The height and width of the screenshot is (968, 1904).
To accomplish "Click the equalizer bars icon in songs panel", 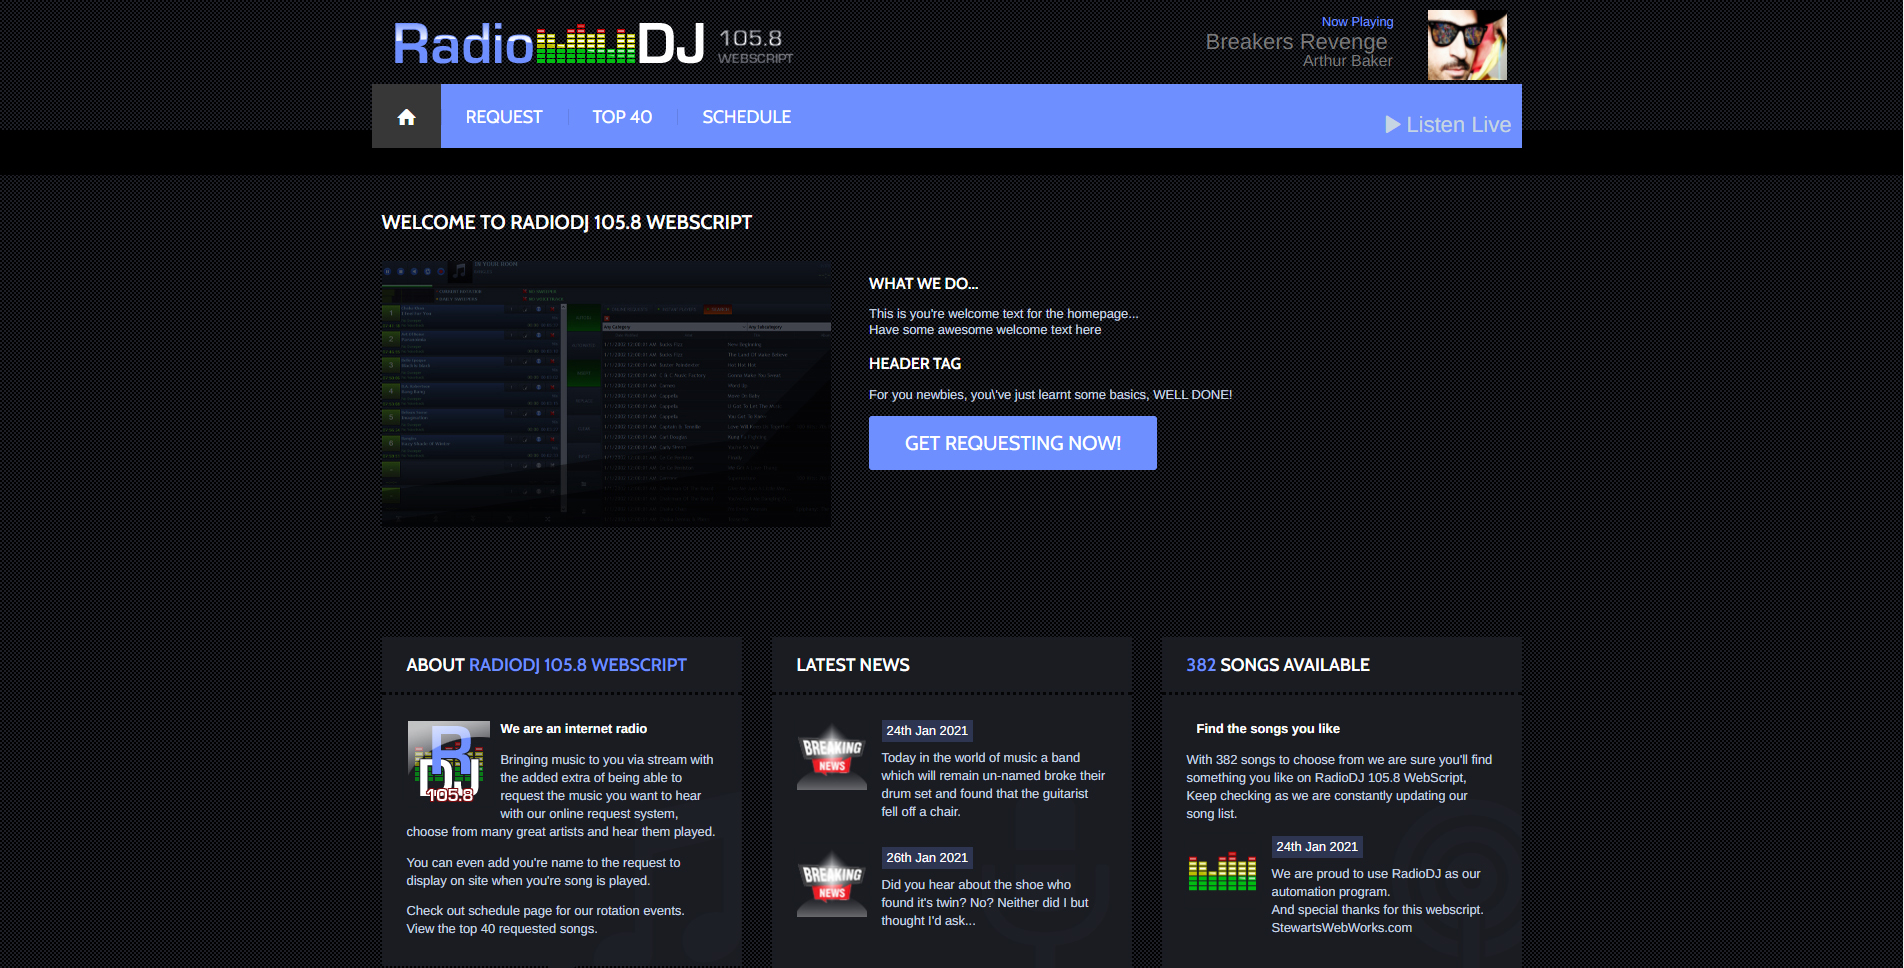I will pos(1221,872).
